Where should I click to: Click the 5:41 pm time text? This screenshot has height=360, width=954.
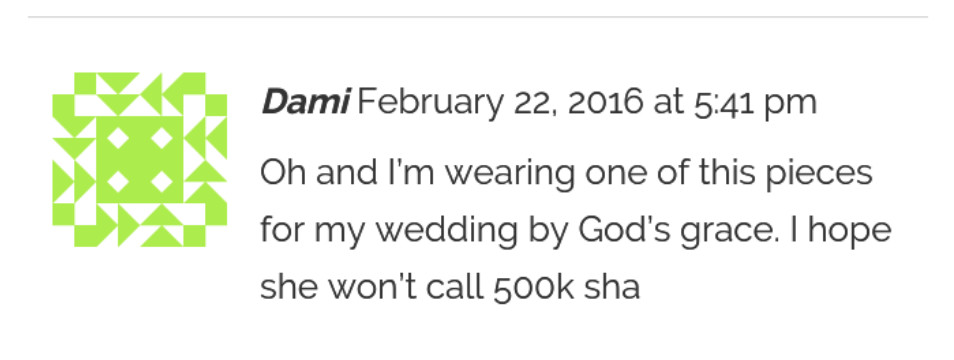coord(754,103)
